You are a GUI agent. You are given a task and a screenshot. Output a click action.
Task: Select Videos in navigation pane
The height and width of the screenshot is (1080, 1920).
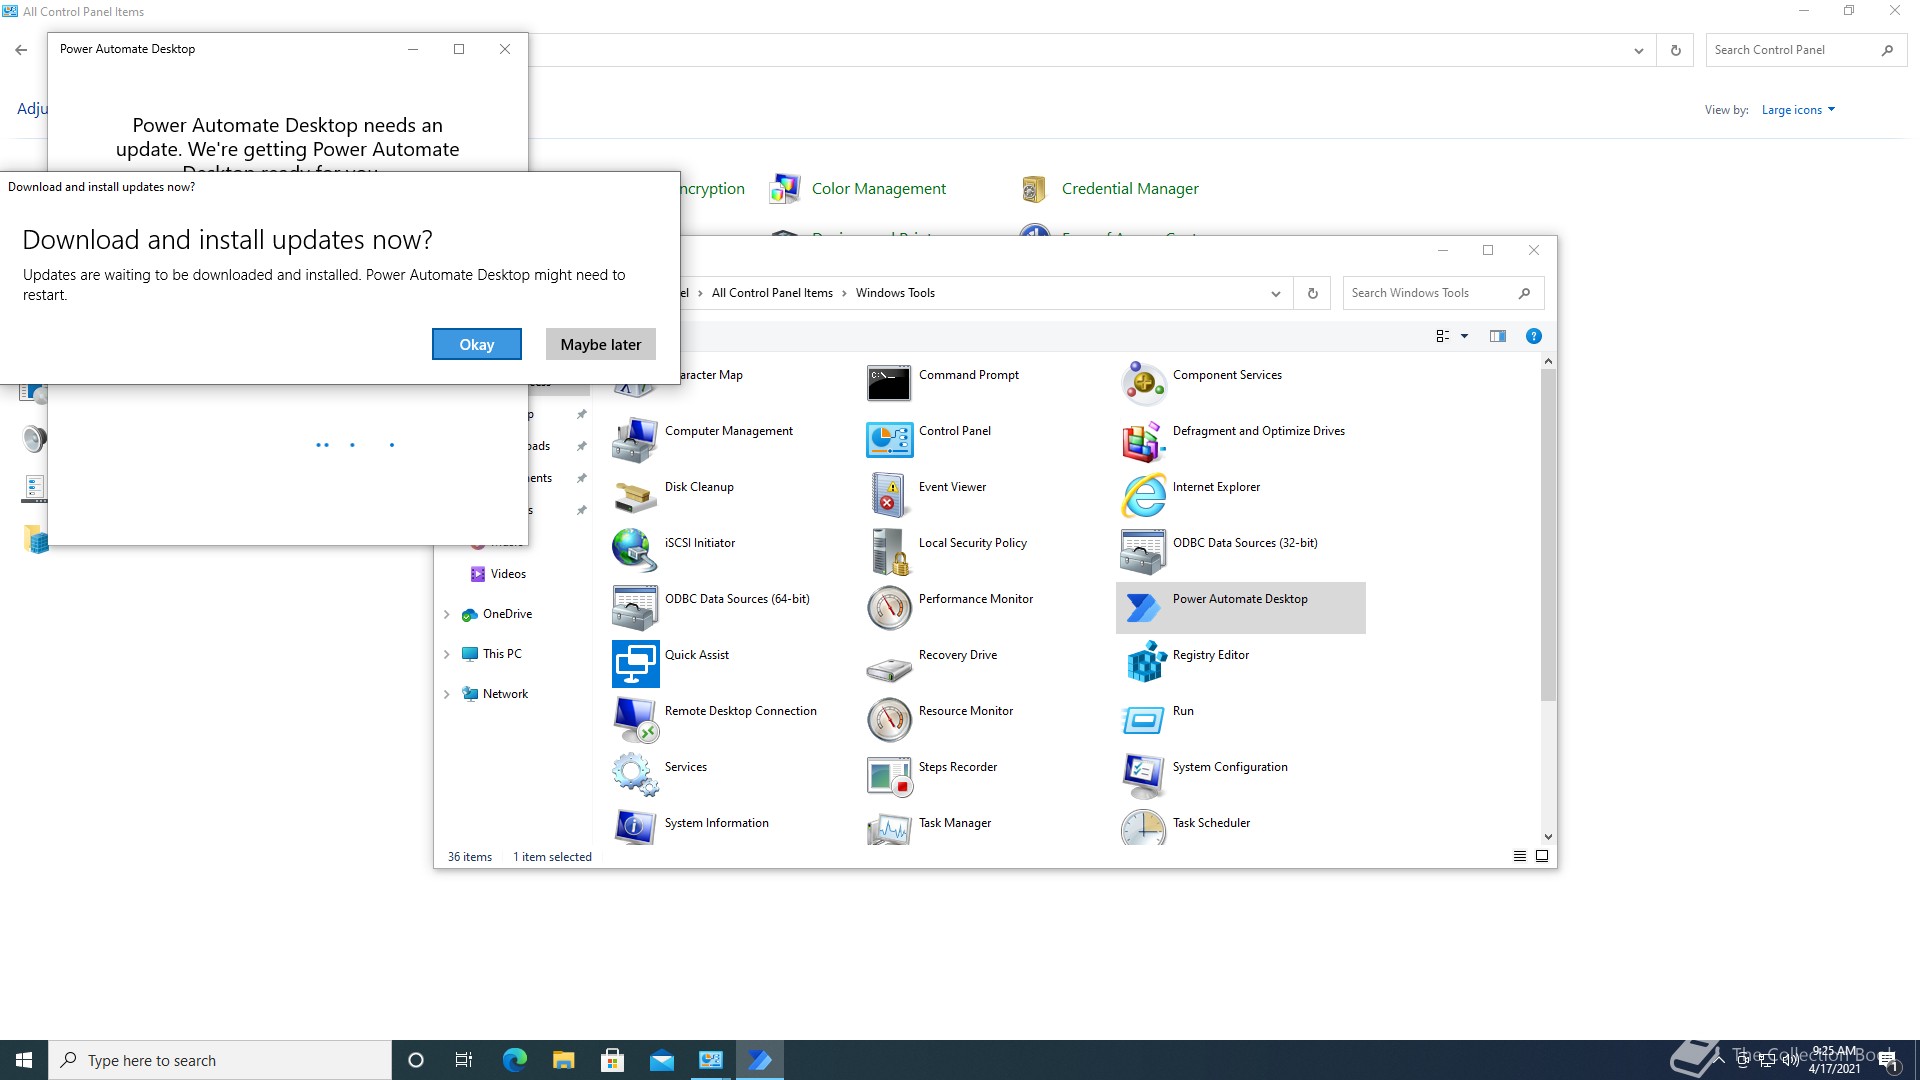[508, 574]
